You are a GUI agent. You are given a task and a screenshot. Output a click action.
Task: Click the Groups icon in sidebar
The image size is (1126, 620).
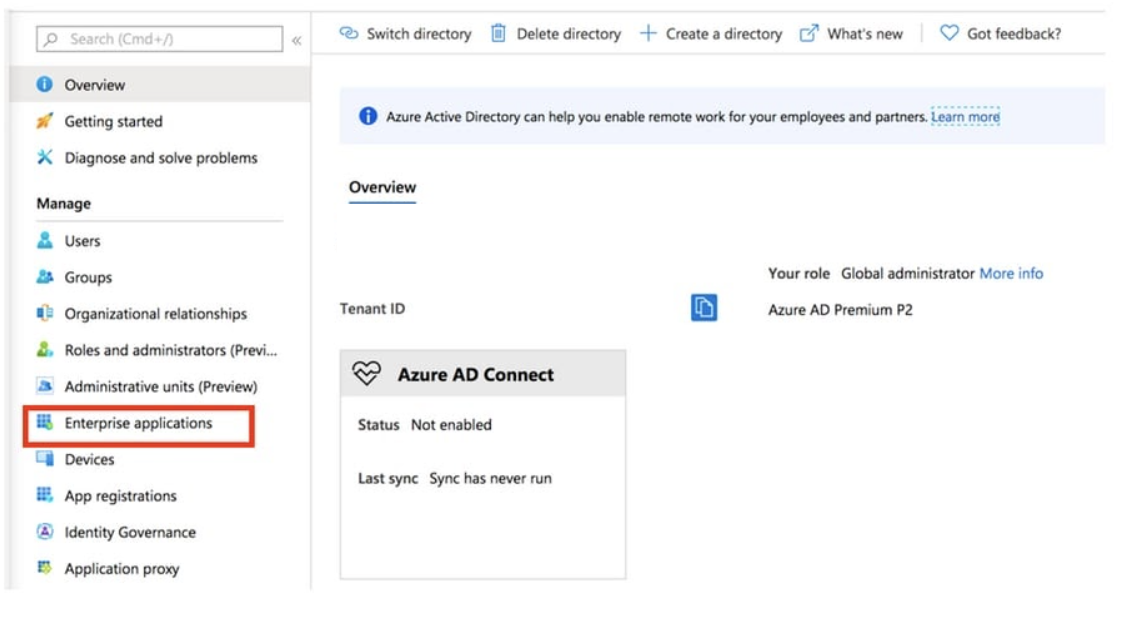tap(45, 277)
